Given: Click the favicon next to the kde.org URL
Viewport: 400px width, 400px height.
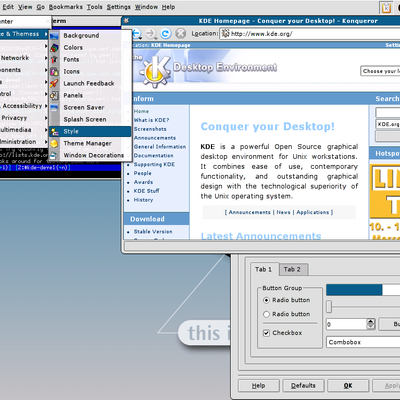Looking at the screenshot, I should (x=226, y=33).
